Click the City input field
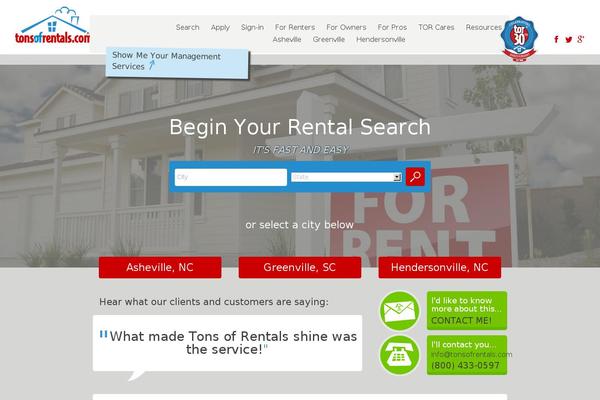This screenshot has width=600, height=400. [x=231, y=177]
